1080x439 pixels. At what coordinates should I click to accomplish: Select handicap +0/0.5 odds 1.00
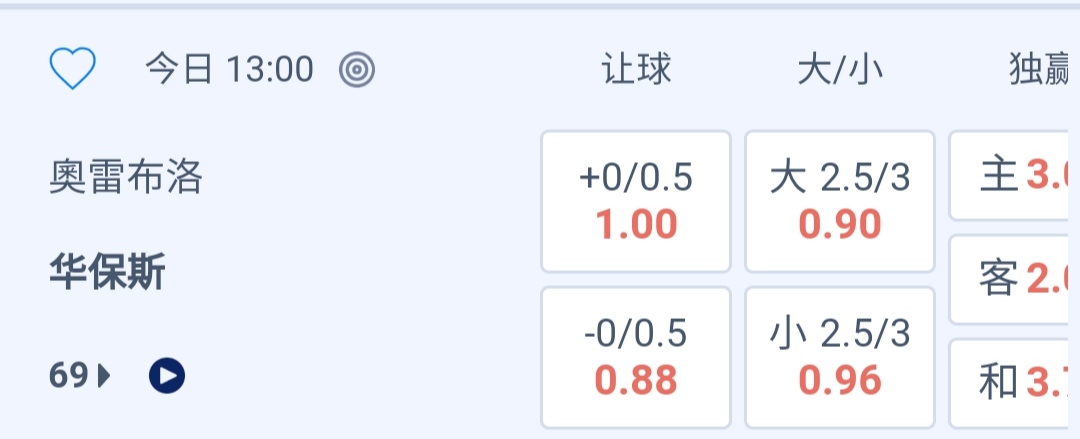636,202
